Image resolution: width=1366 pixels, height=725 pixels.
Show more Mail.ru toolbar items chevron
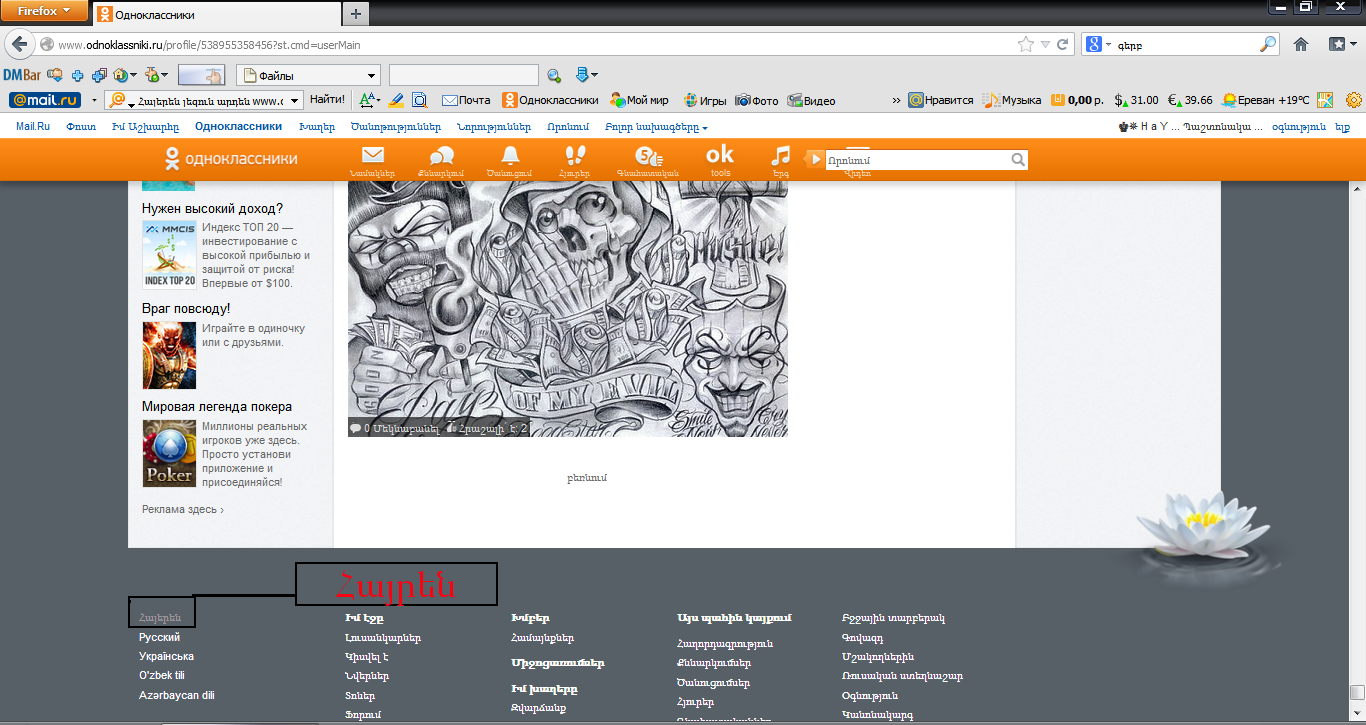896,100
